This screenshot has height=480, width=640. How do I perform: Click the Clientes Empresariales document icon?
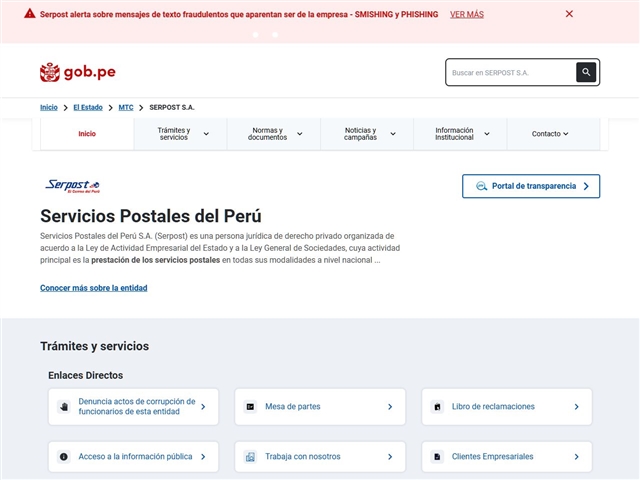click(437, 456)
